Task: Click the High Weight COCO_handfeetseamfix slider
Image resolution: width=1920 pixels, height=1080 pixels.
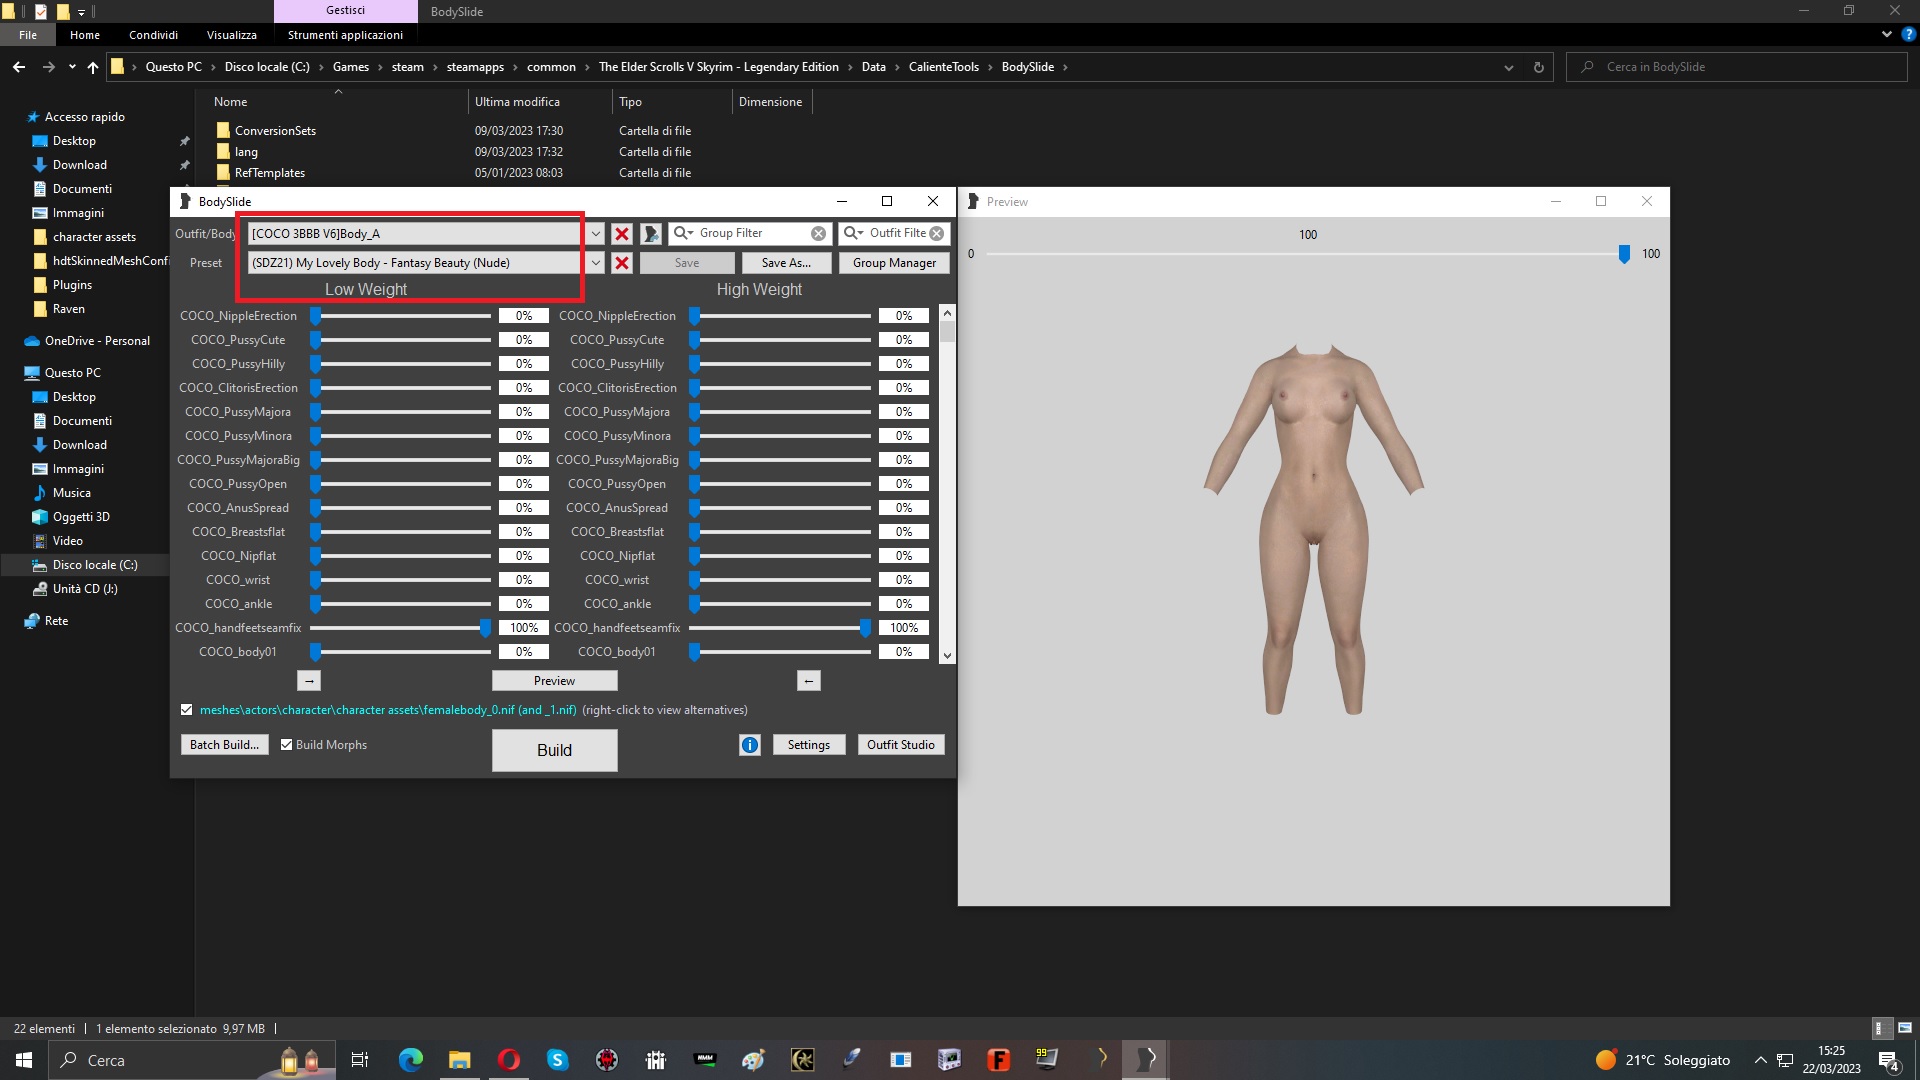Action: point(780,628)
